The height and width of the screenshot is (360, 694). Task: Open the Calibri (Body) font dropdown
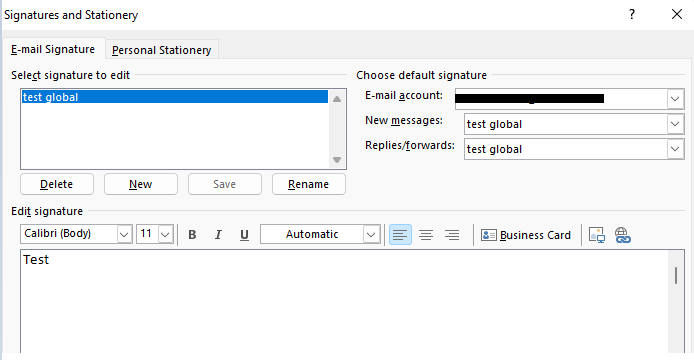click(x=124, y=234)
